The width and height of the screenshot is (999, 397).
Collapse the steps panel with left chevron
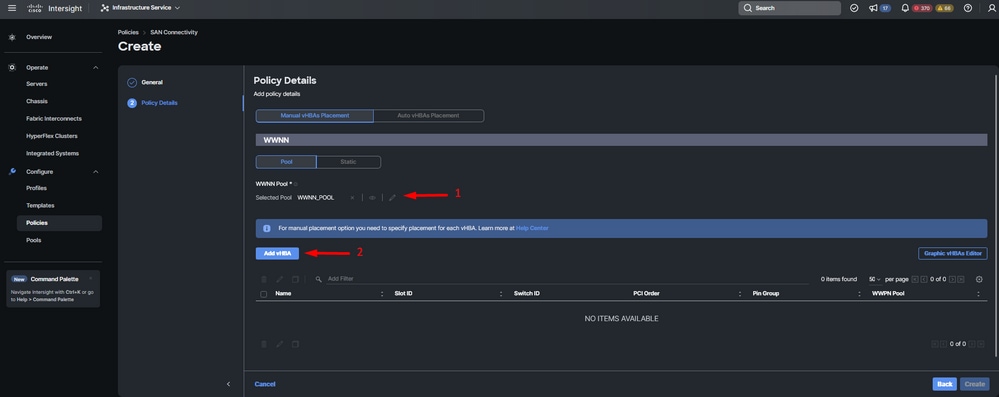[229, 384]
